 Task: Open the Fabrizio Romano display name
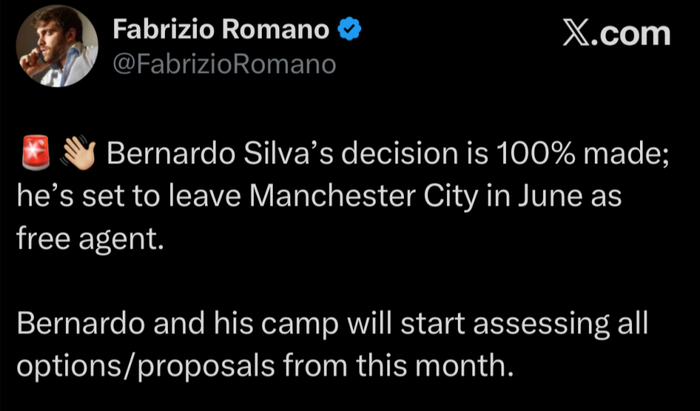click(x=221, y=30)
